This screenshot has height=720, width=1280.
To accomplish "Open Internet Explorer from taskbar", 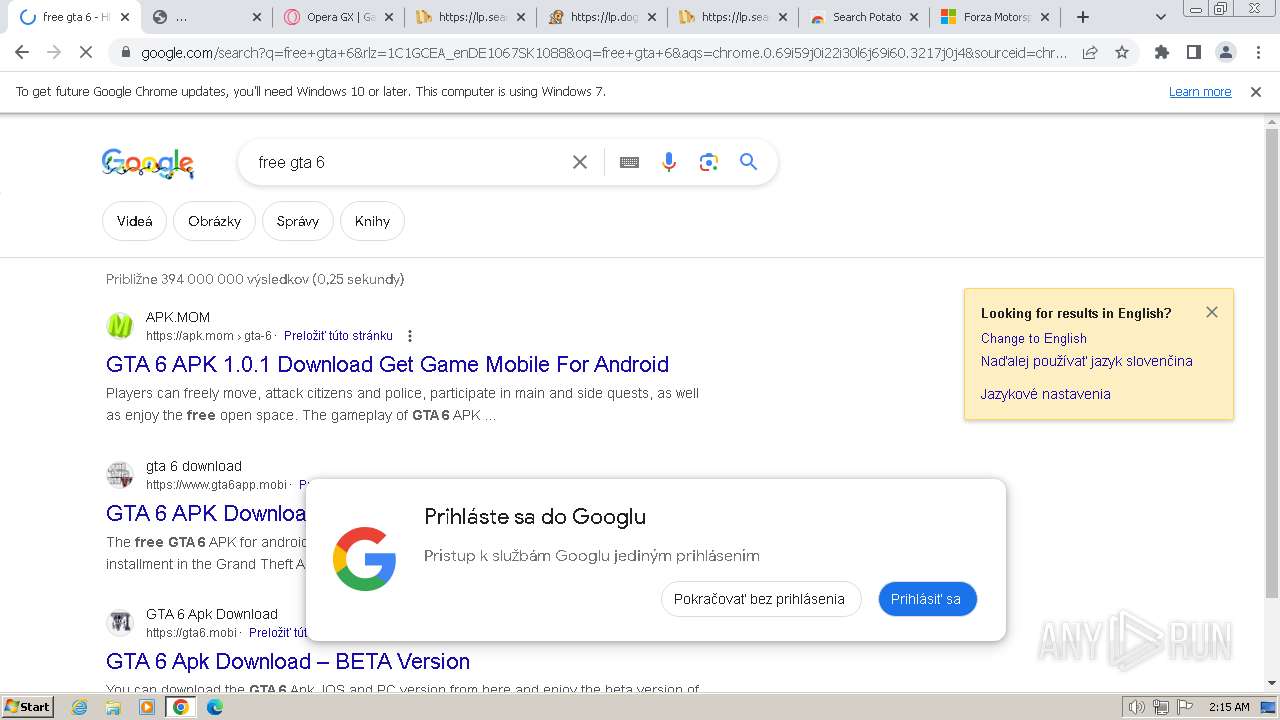I will click(80, 707).
